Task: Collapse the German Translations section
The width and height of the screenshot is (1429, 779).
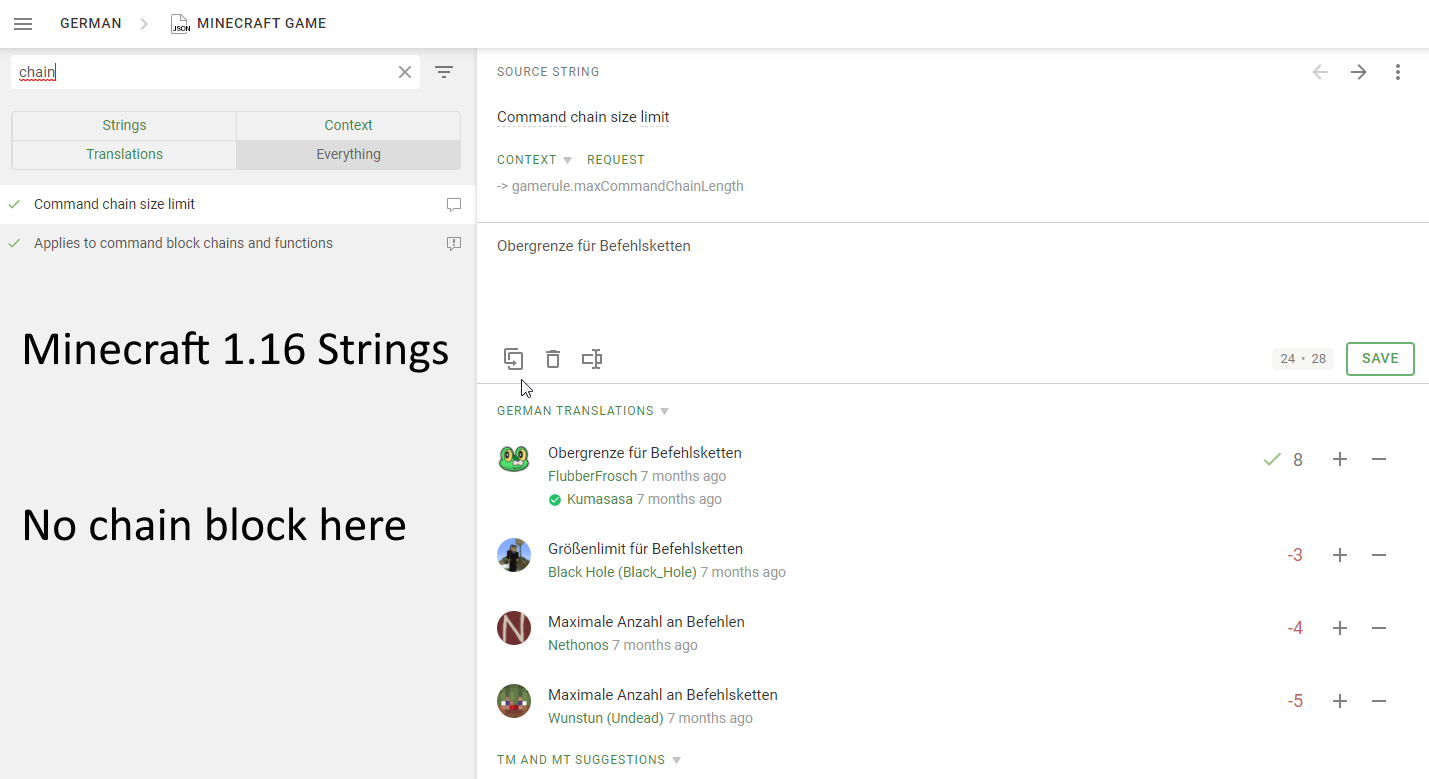Action: coord(583,411)
